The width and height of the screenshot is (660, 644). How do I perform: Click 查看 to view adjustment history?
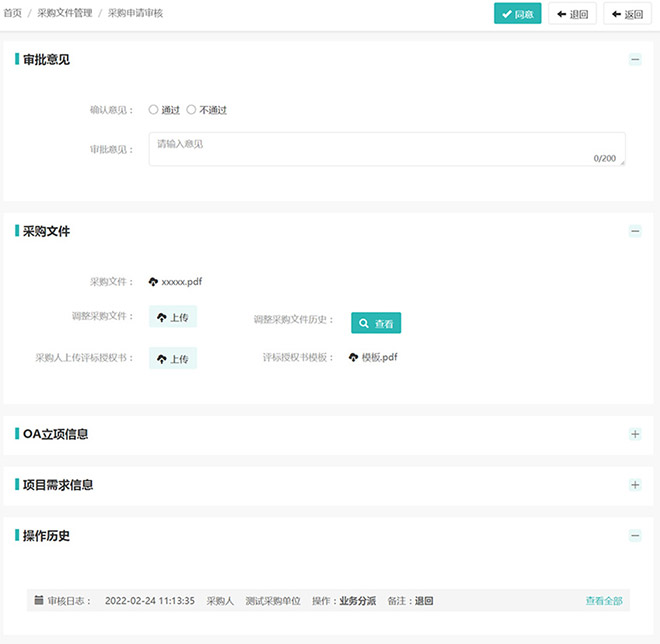coord(376,323)
